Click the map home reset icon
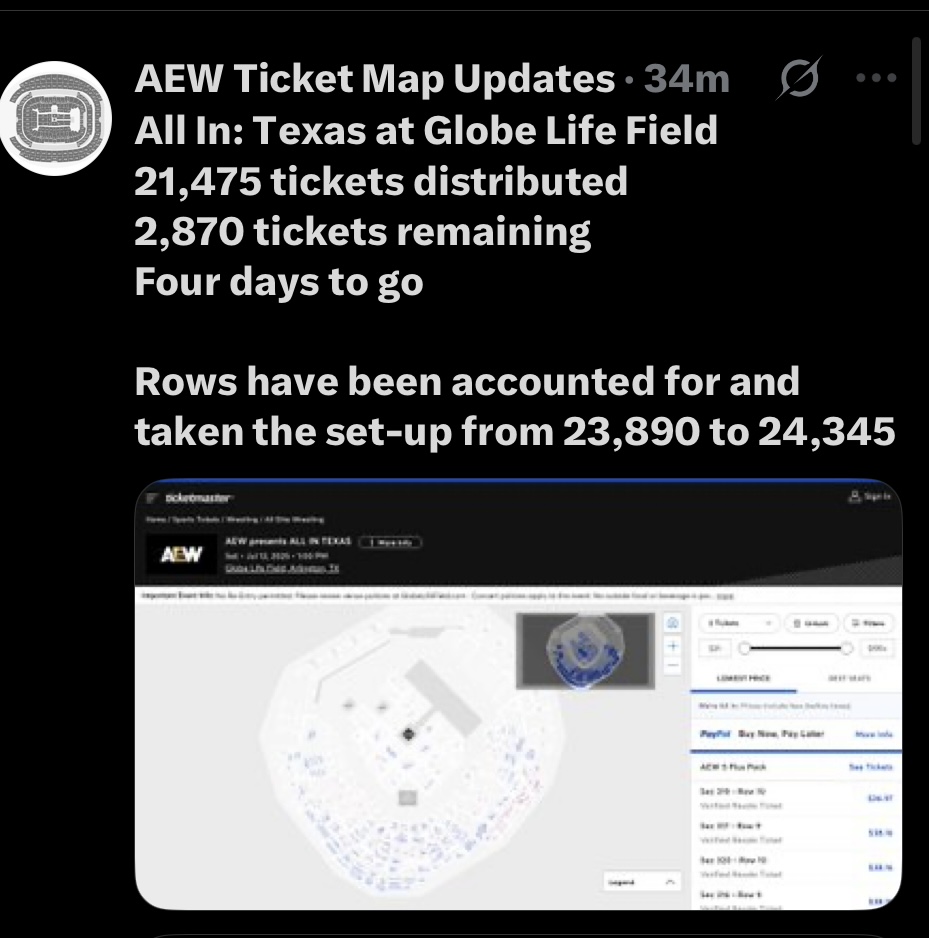The height and width of the screenshot is (938, 929). point(673,624)
